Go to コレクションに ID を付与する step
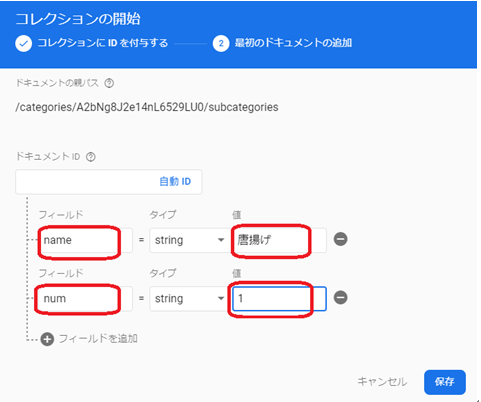481x402 pixels. [x=103, y=43]
